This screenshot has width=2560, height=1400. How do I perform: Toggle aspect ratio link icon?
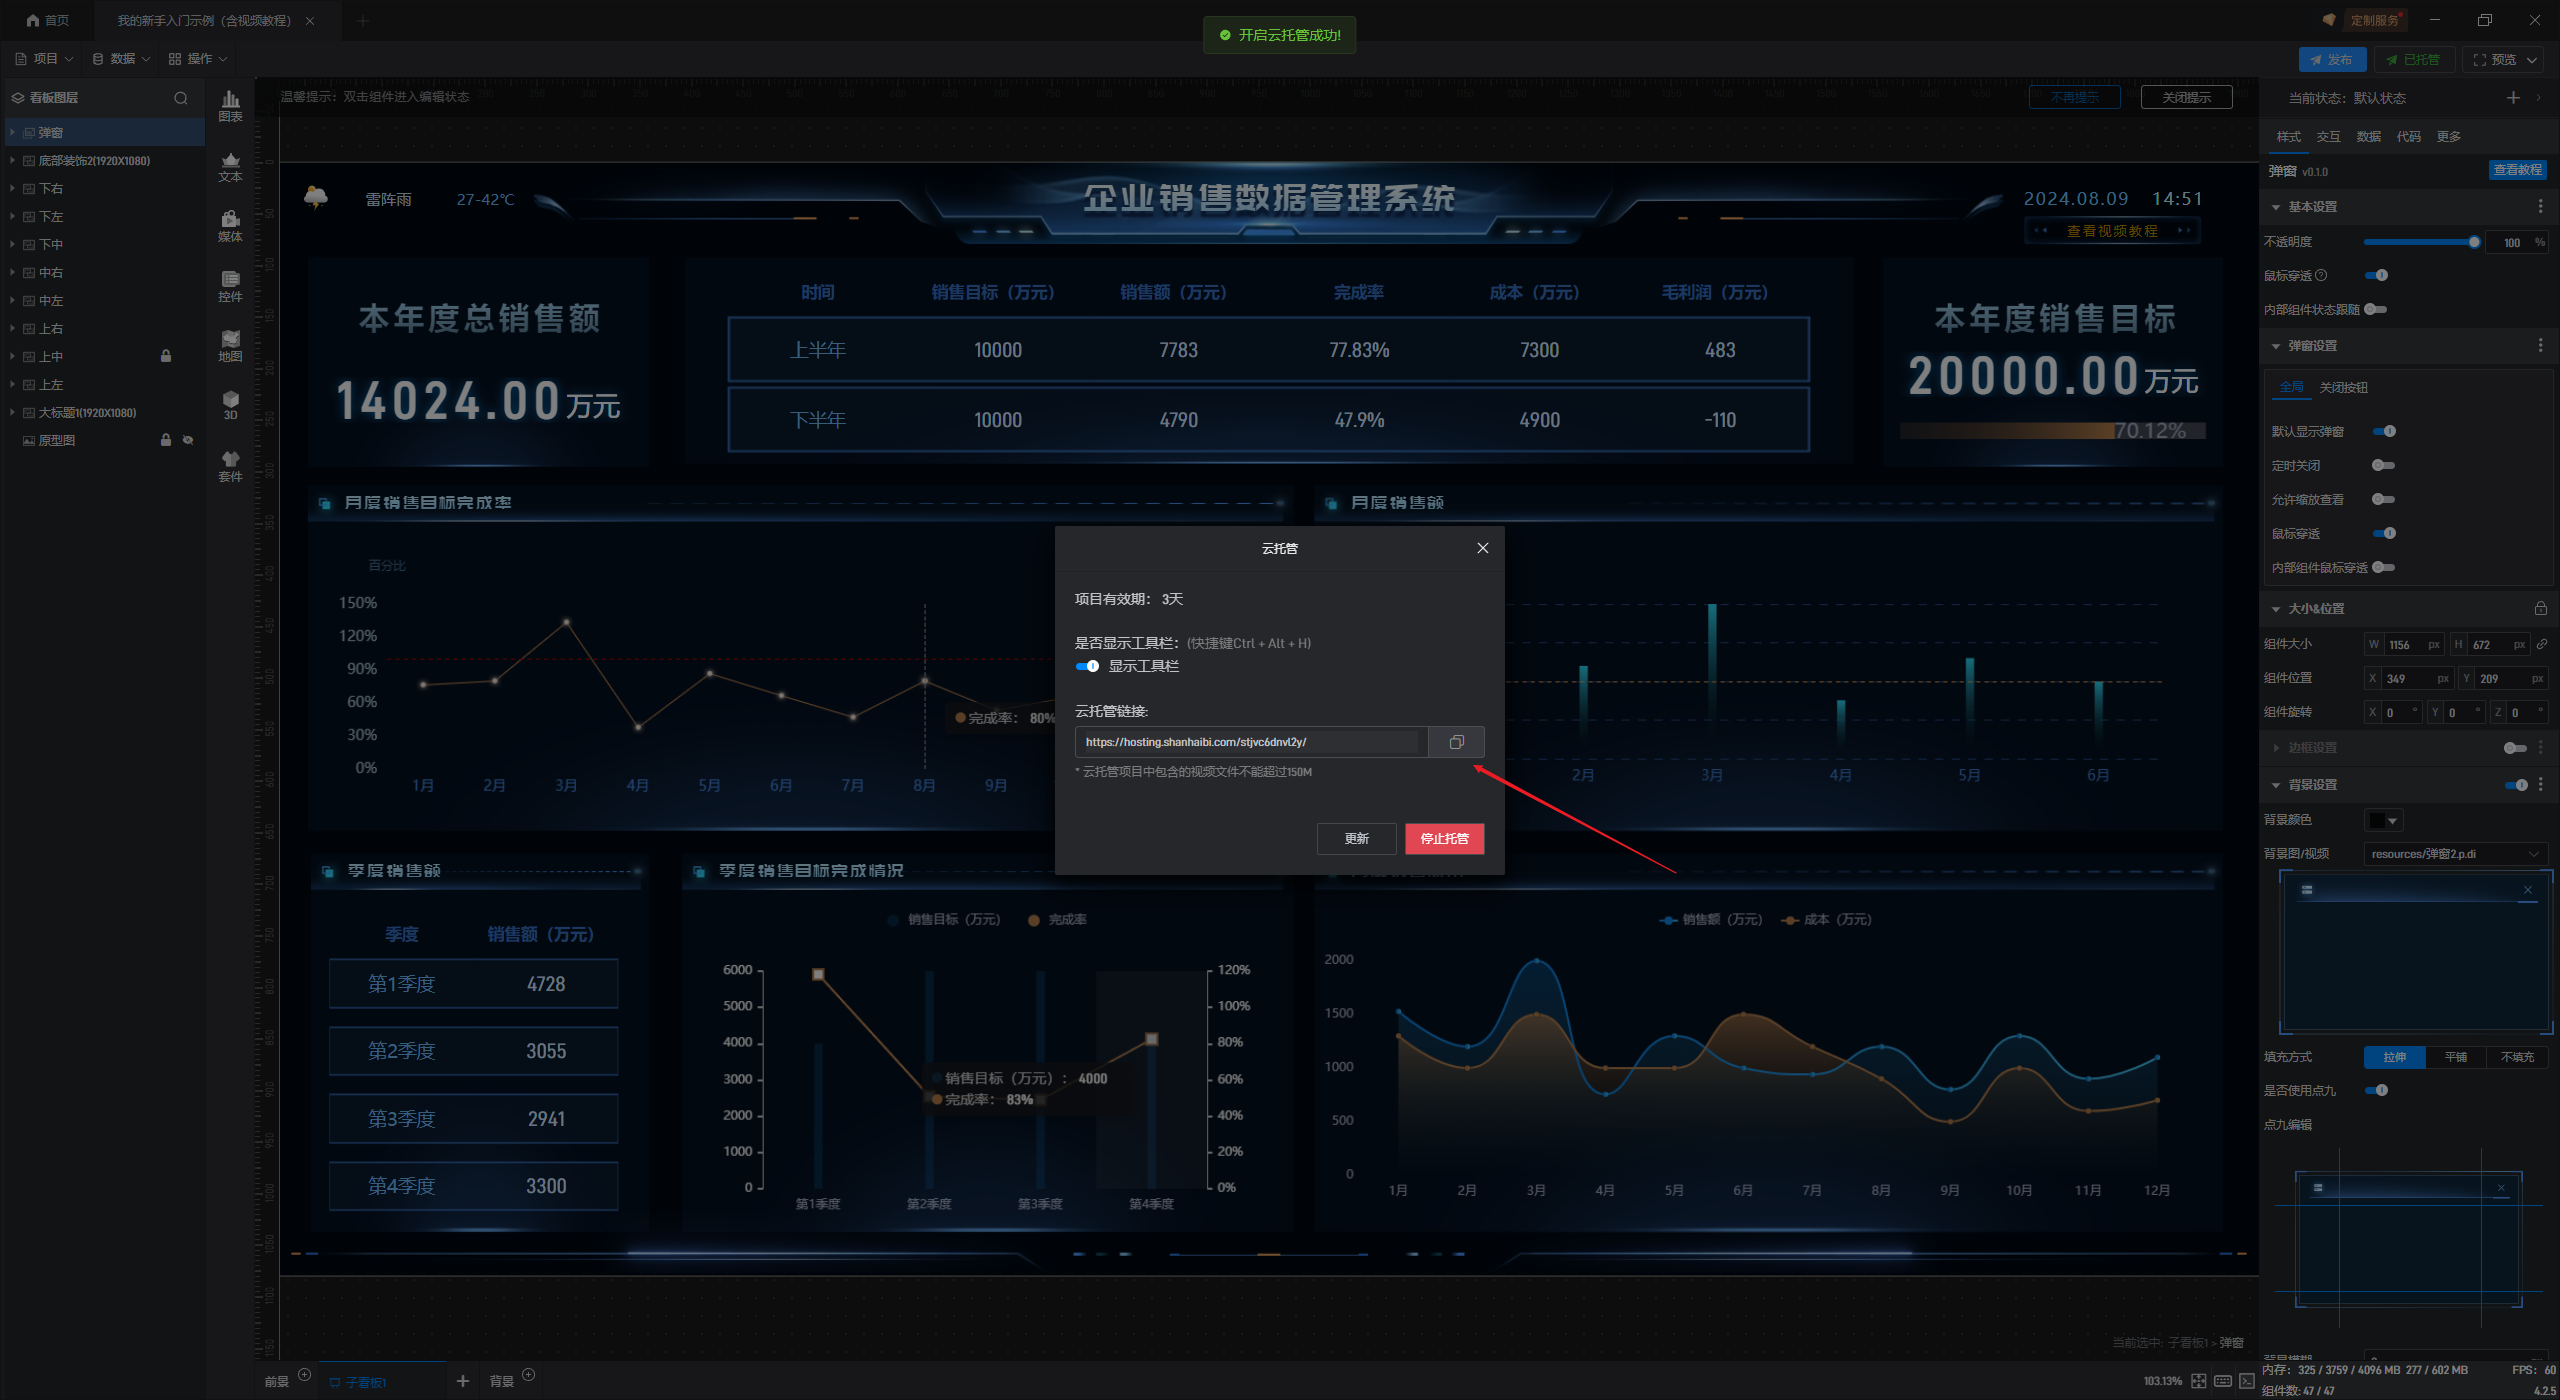point(2542,644)
